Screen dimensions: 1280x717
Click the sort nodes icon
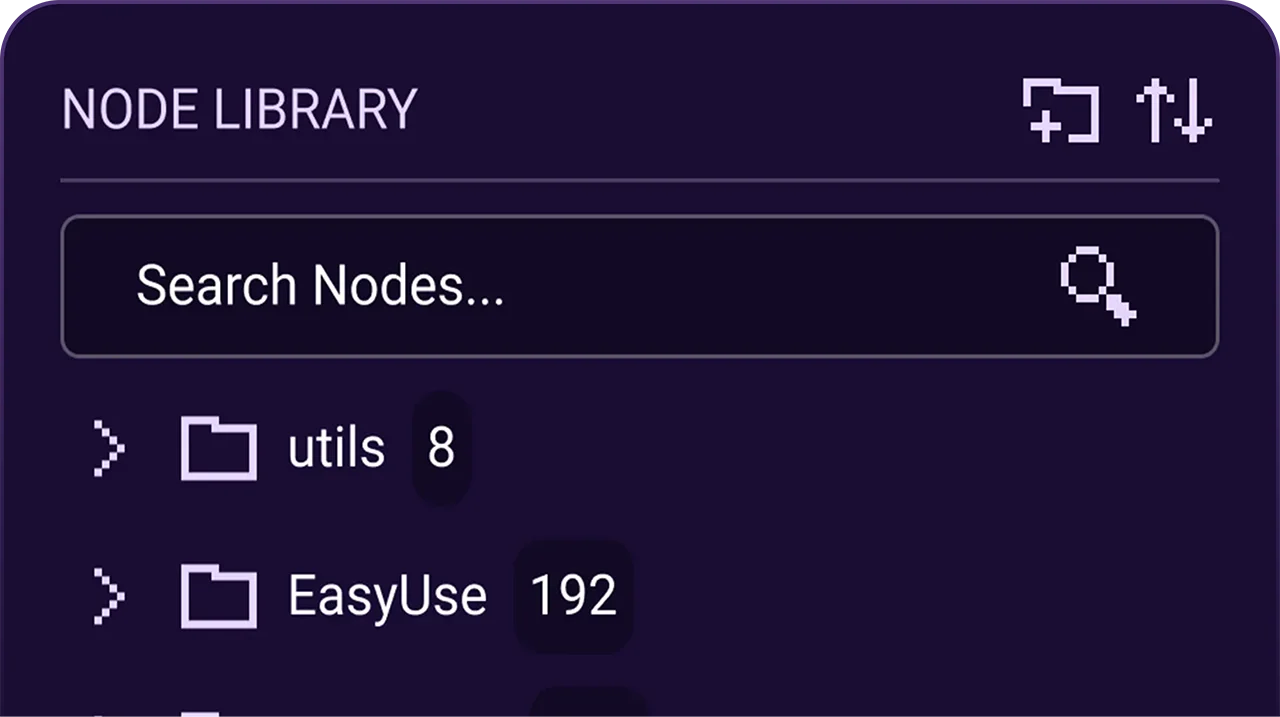tap(1174, 110)
